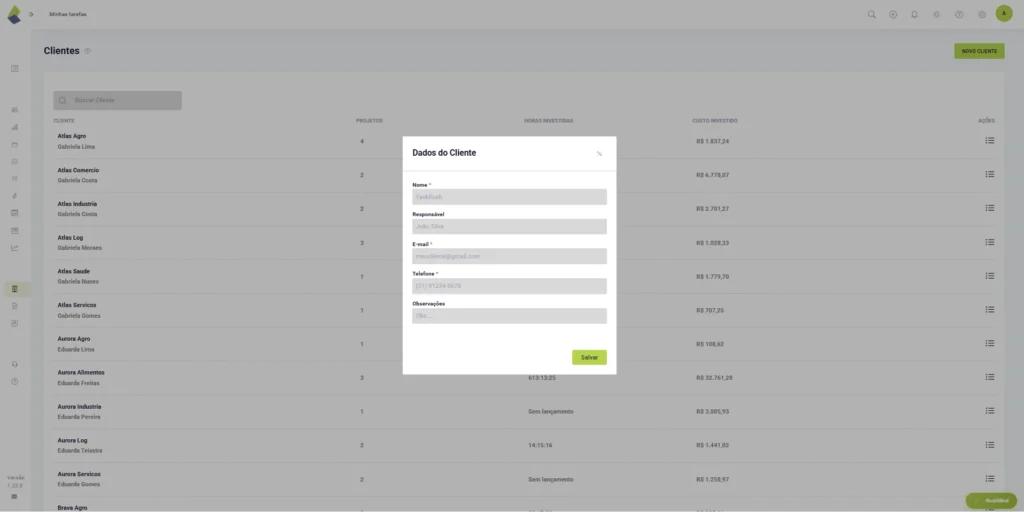
Task: Focus the E-mail input field
Action: pyautogui.click(x=509, y=256)
